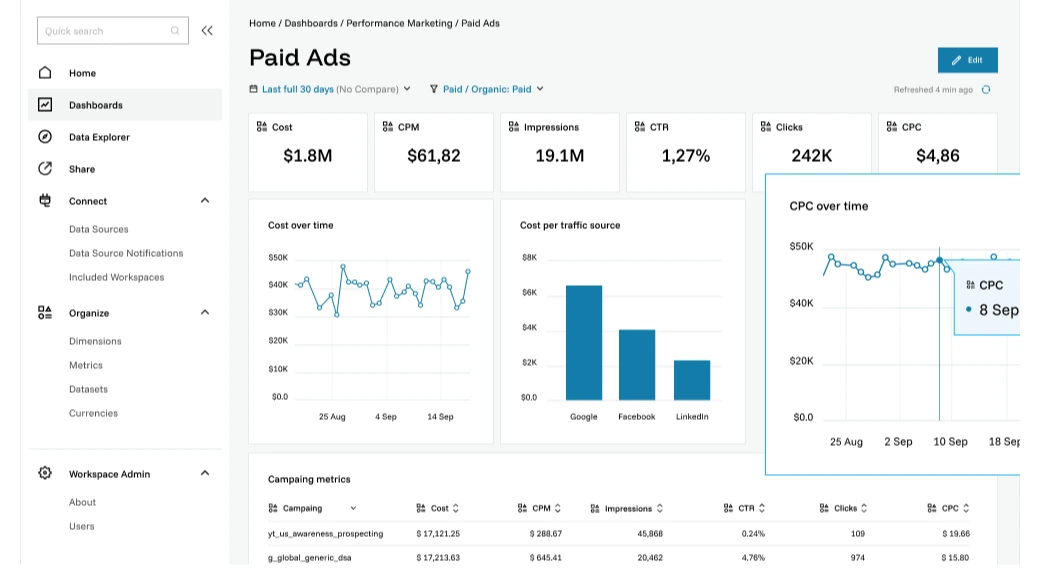Collapse the sidebar with double-chevron icon
Viewport: 1040px width, 584px height.
[207, 31]
